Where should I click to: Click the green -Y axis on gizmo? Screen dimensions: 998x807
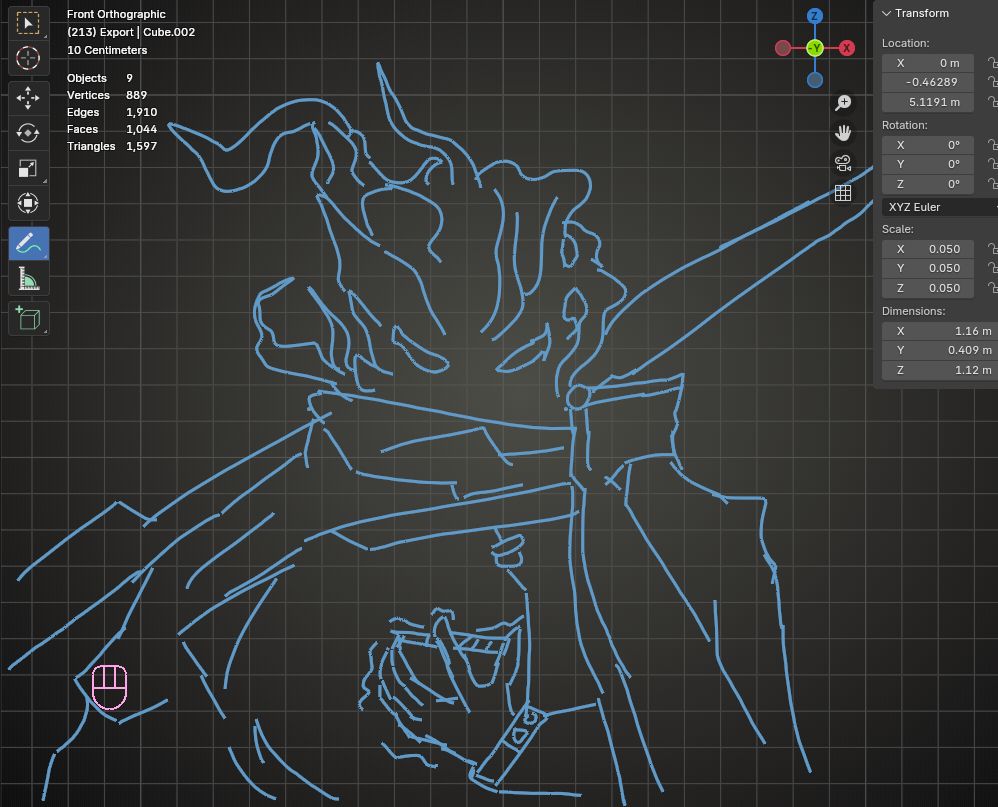(x=815, y=48)
